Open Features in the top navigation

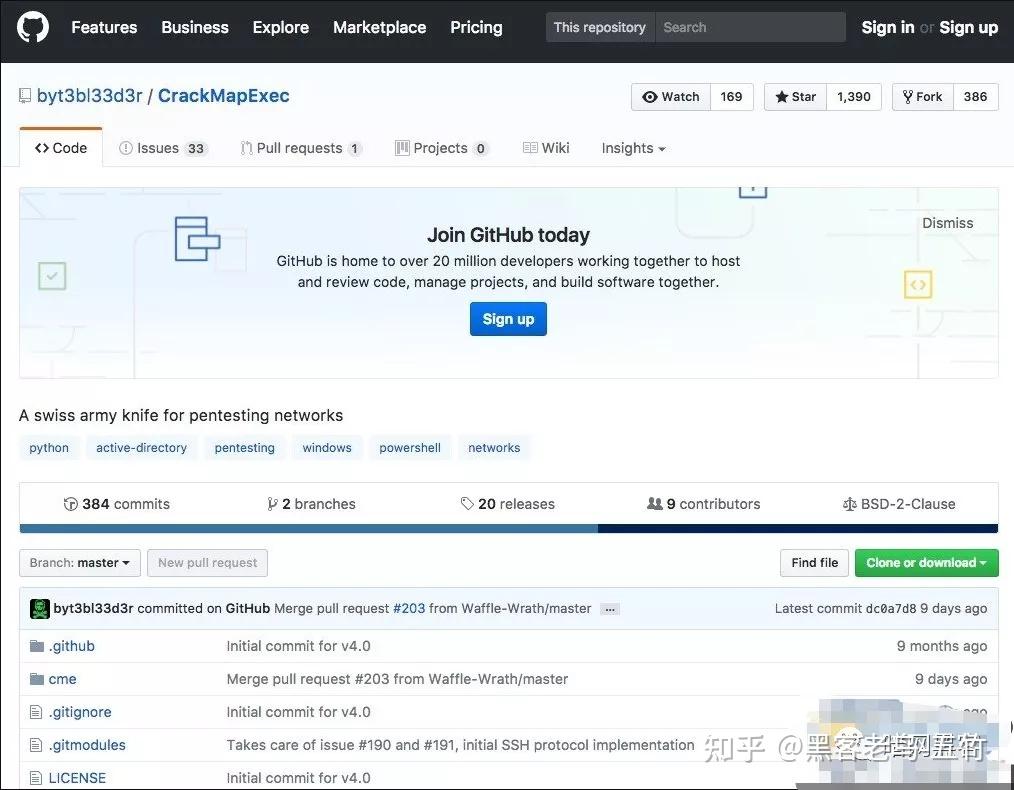pos(104,27)
